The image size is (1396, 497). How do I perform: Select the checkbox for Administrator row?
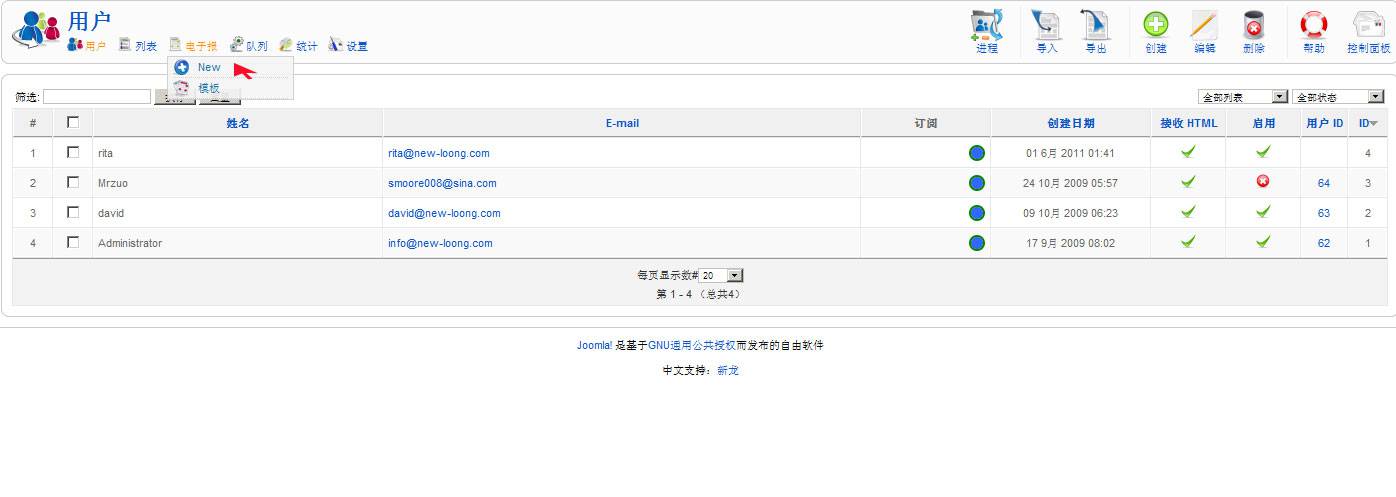click(x=72, y=243)
